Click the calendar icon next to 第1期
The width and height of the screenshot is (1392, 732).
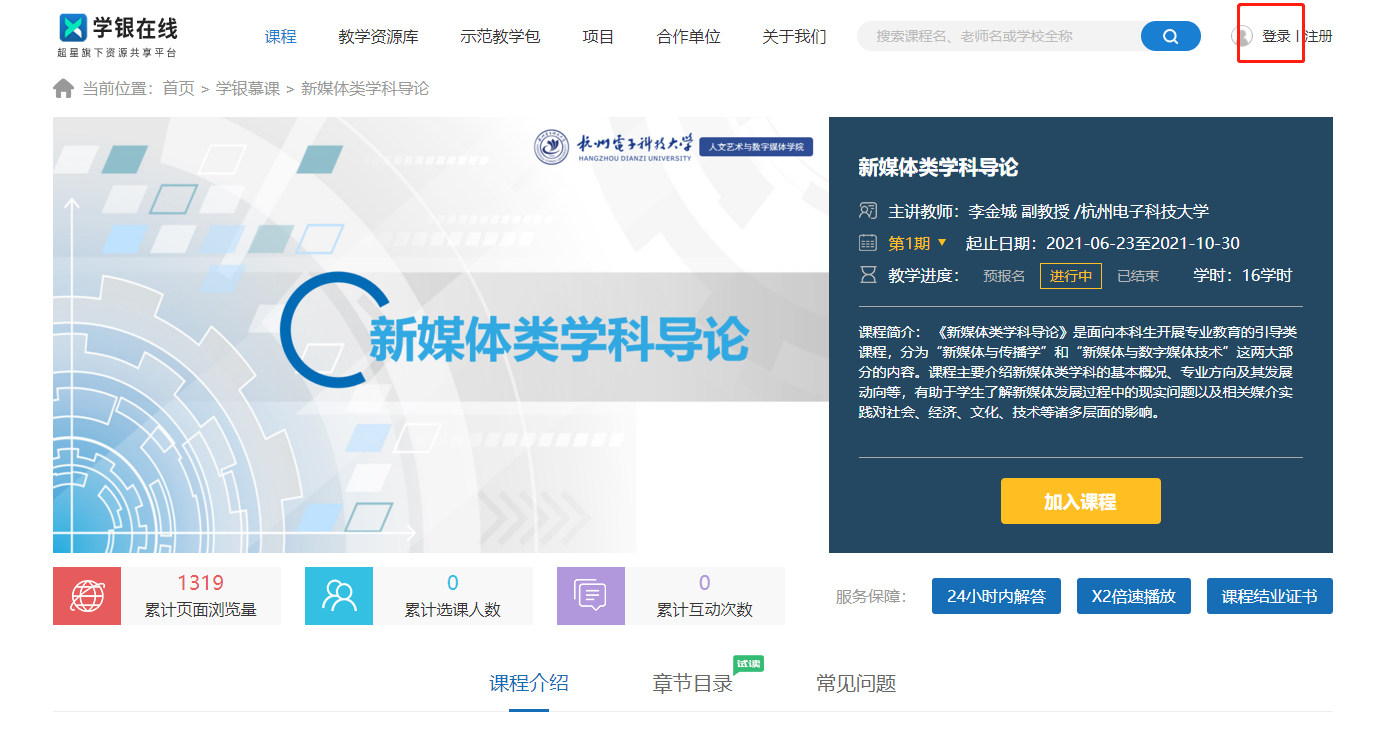(867, 243)
